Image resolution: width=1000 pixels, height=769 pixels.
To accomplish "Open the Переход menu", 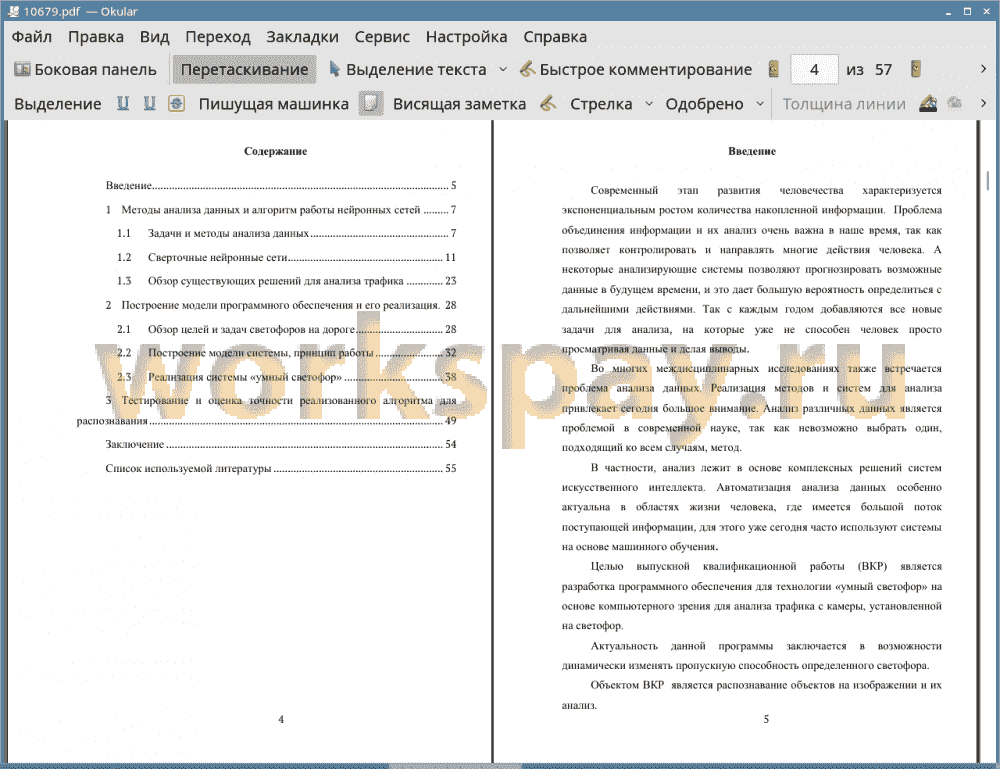I will tap(217, 37).
